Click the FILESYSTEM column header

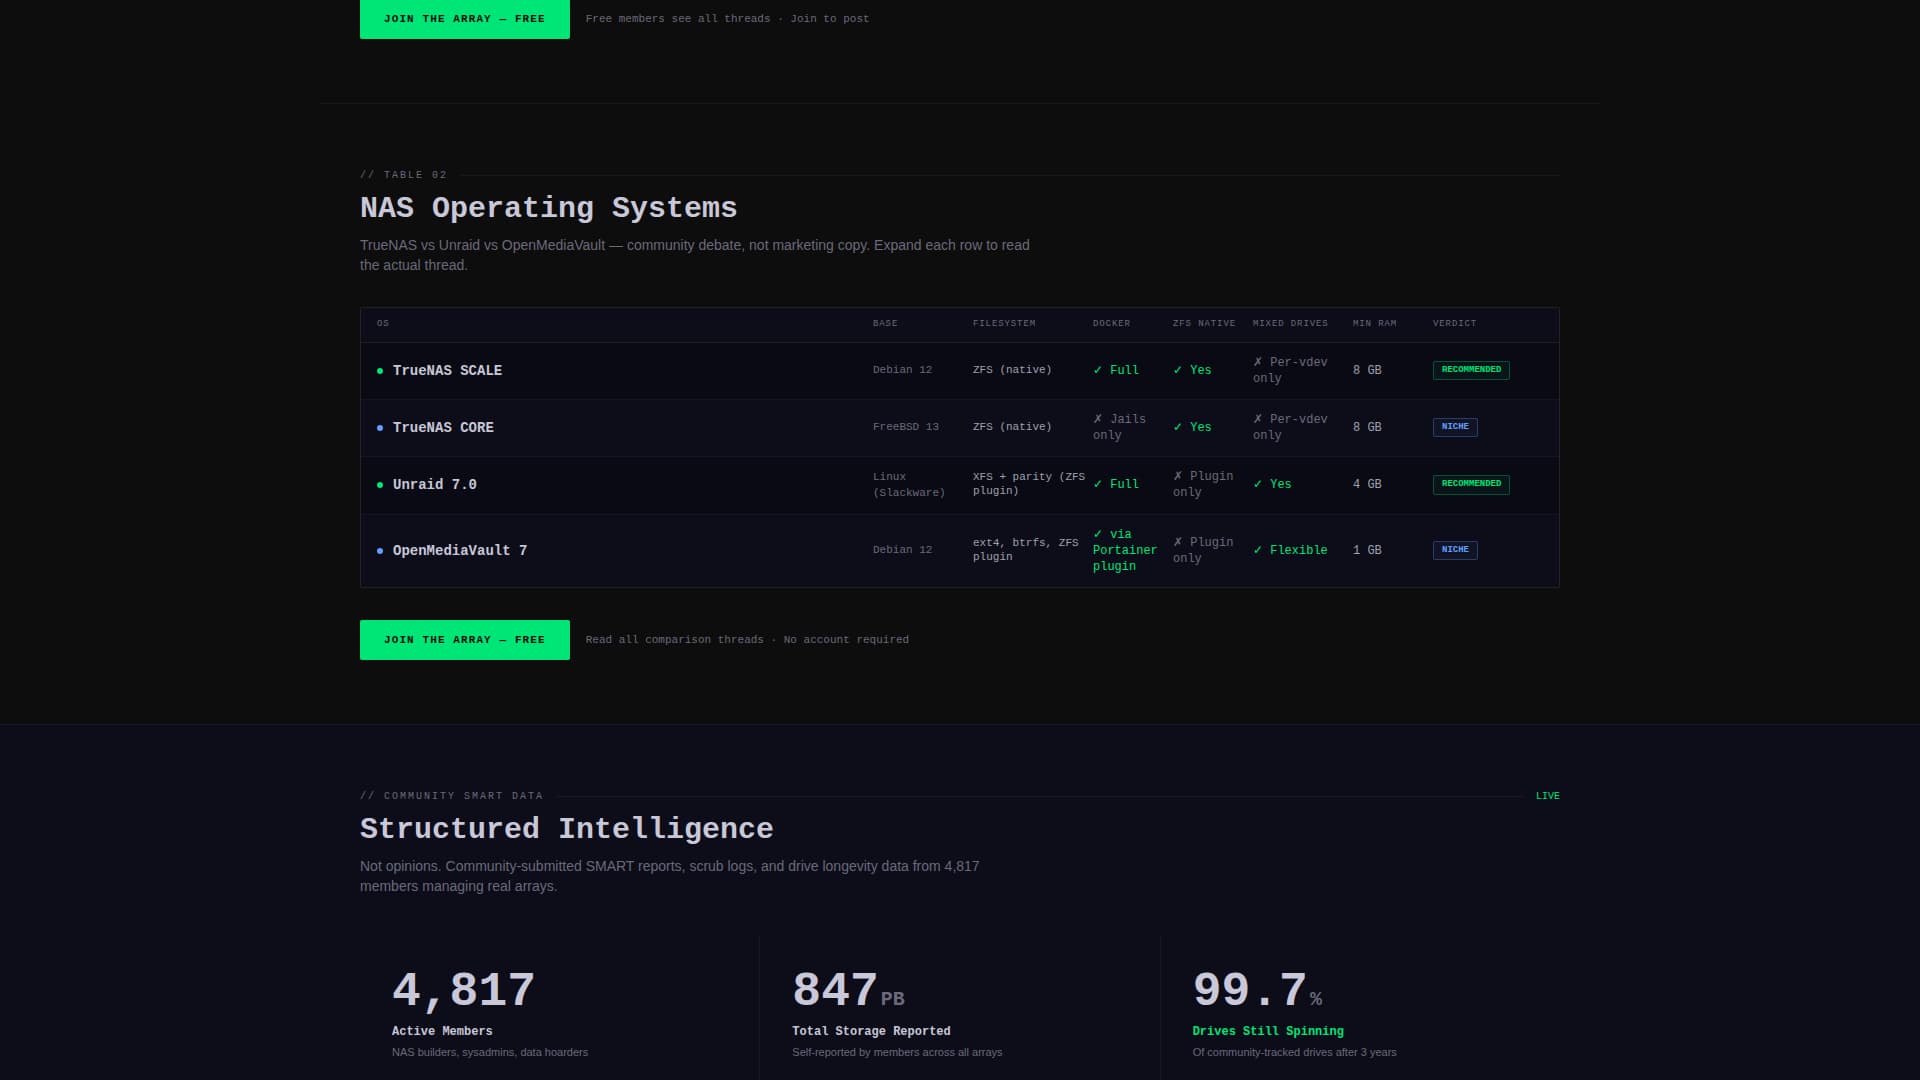pyautogui.click(x=1004, y=324)
